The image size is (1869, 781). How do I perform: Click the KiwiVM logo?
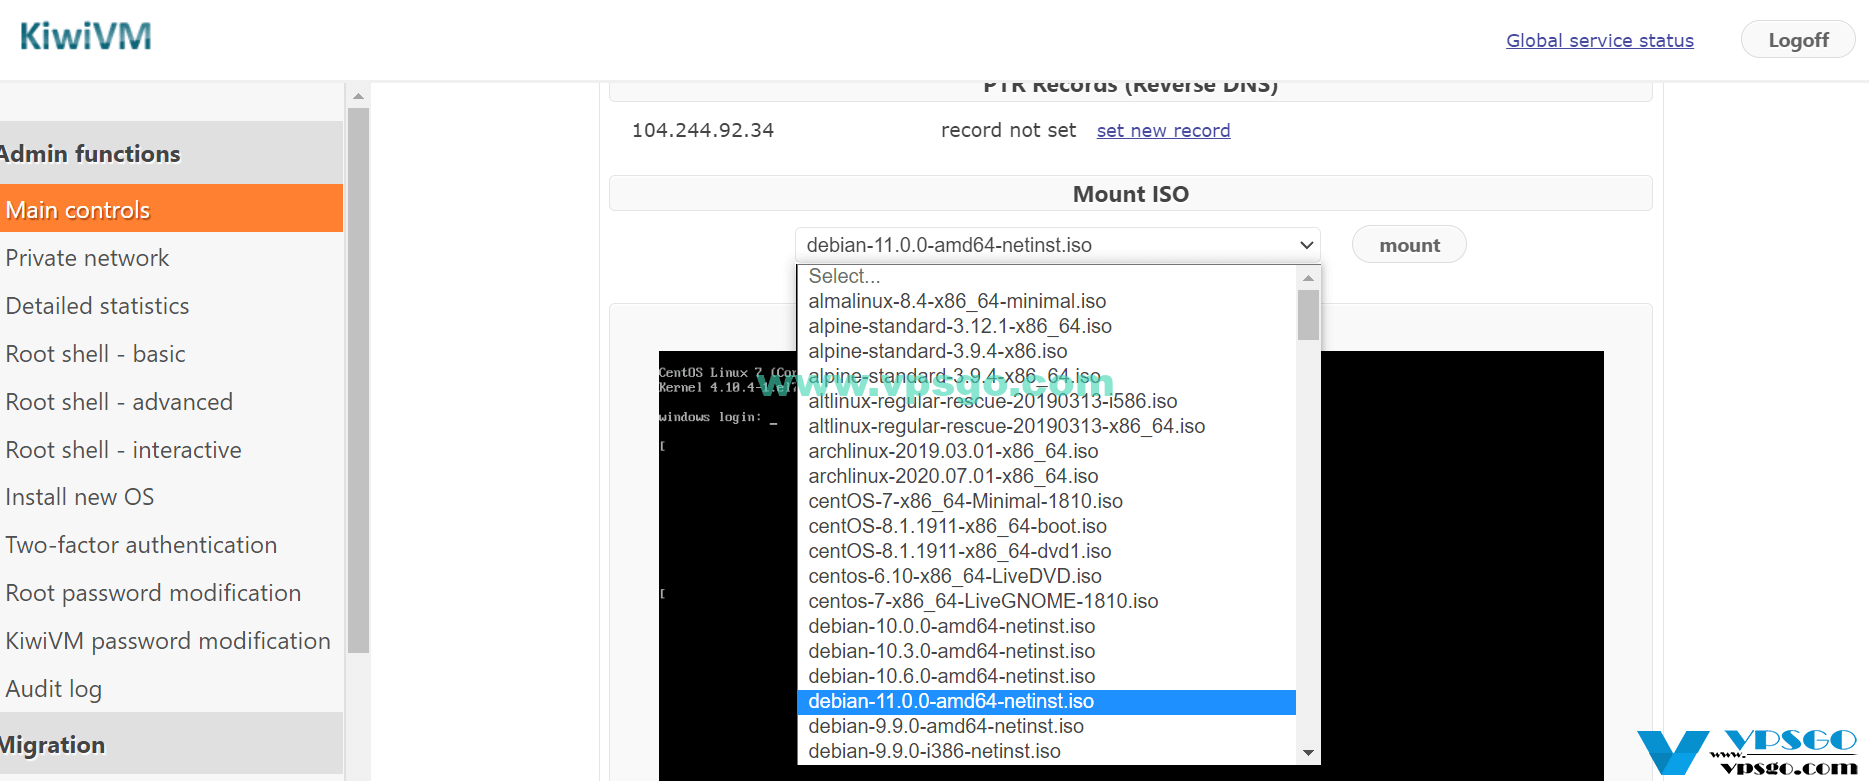pyautogui.click(x=86, y=37)
